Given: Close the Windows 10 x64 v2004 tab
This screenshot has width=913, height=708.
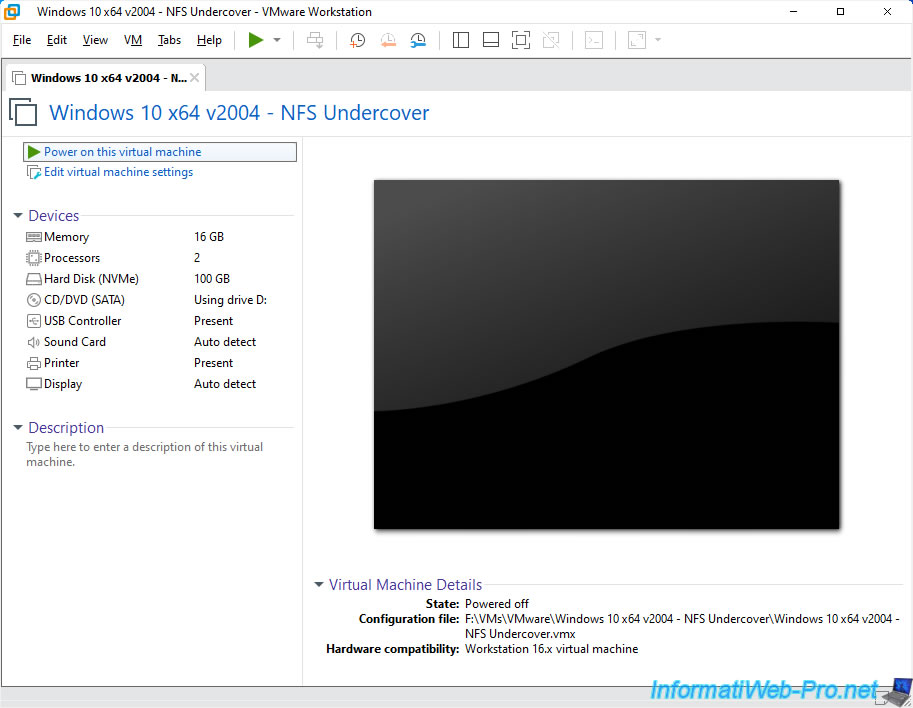Looking at the screenshot, I should (194, 78).
